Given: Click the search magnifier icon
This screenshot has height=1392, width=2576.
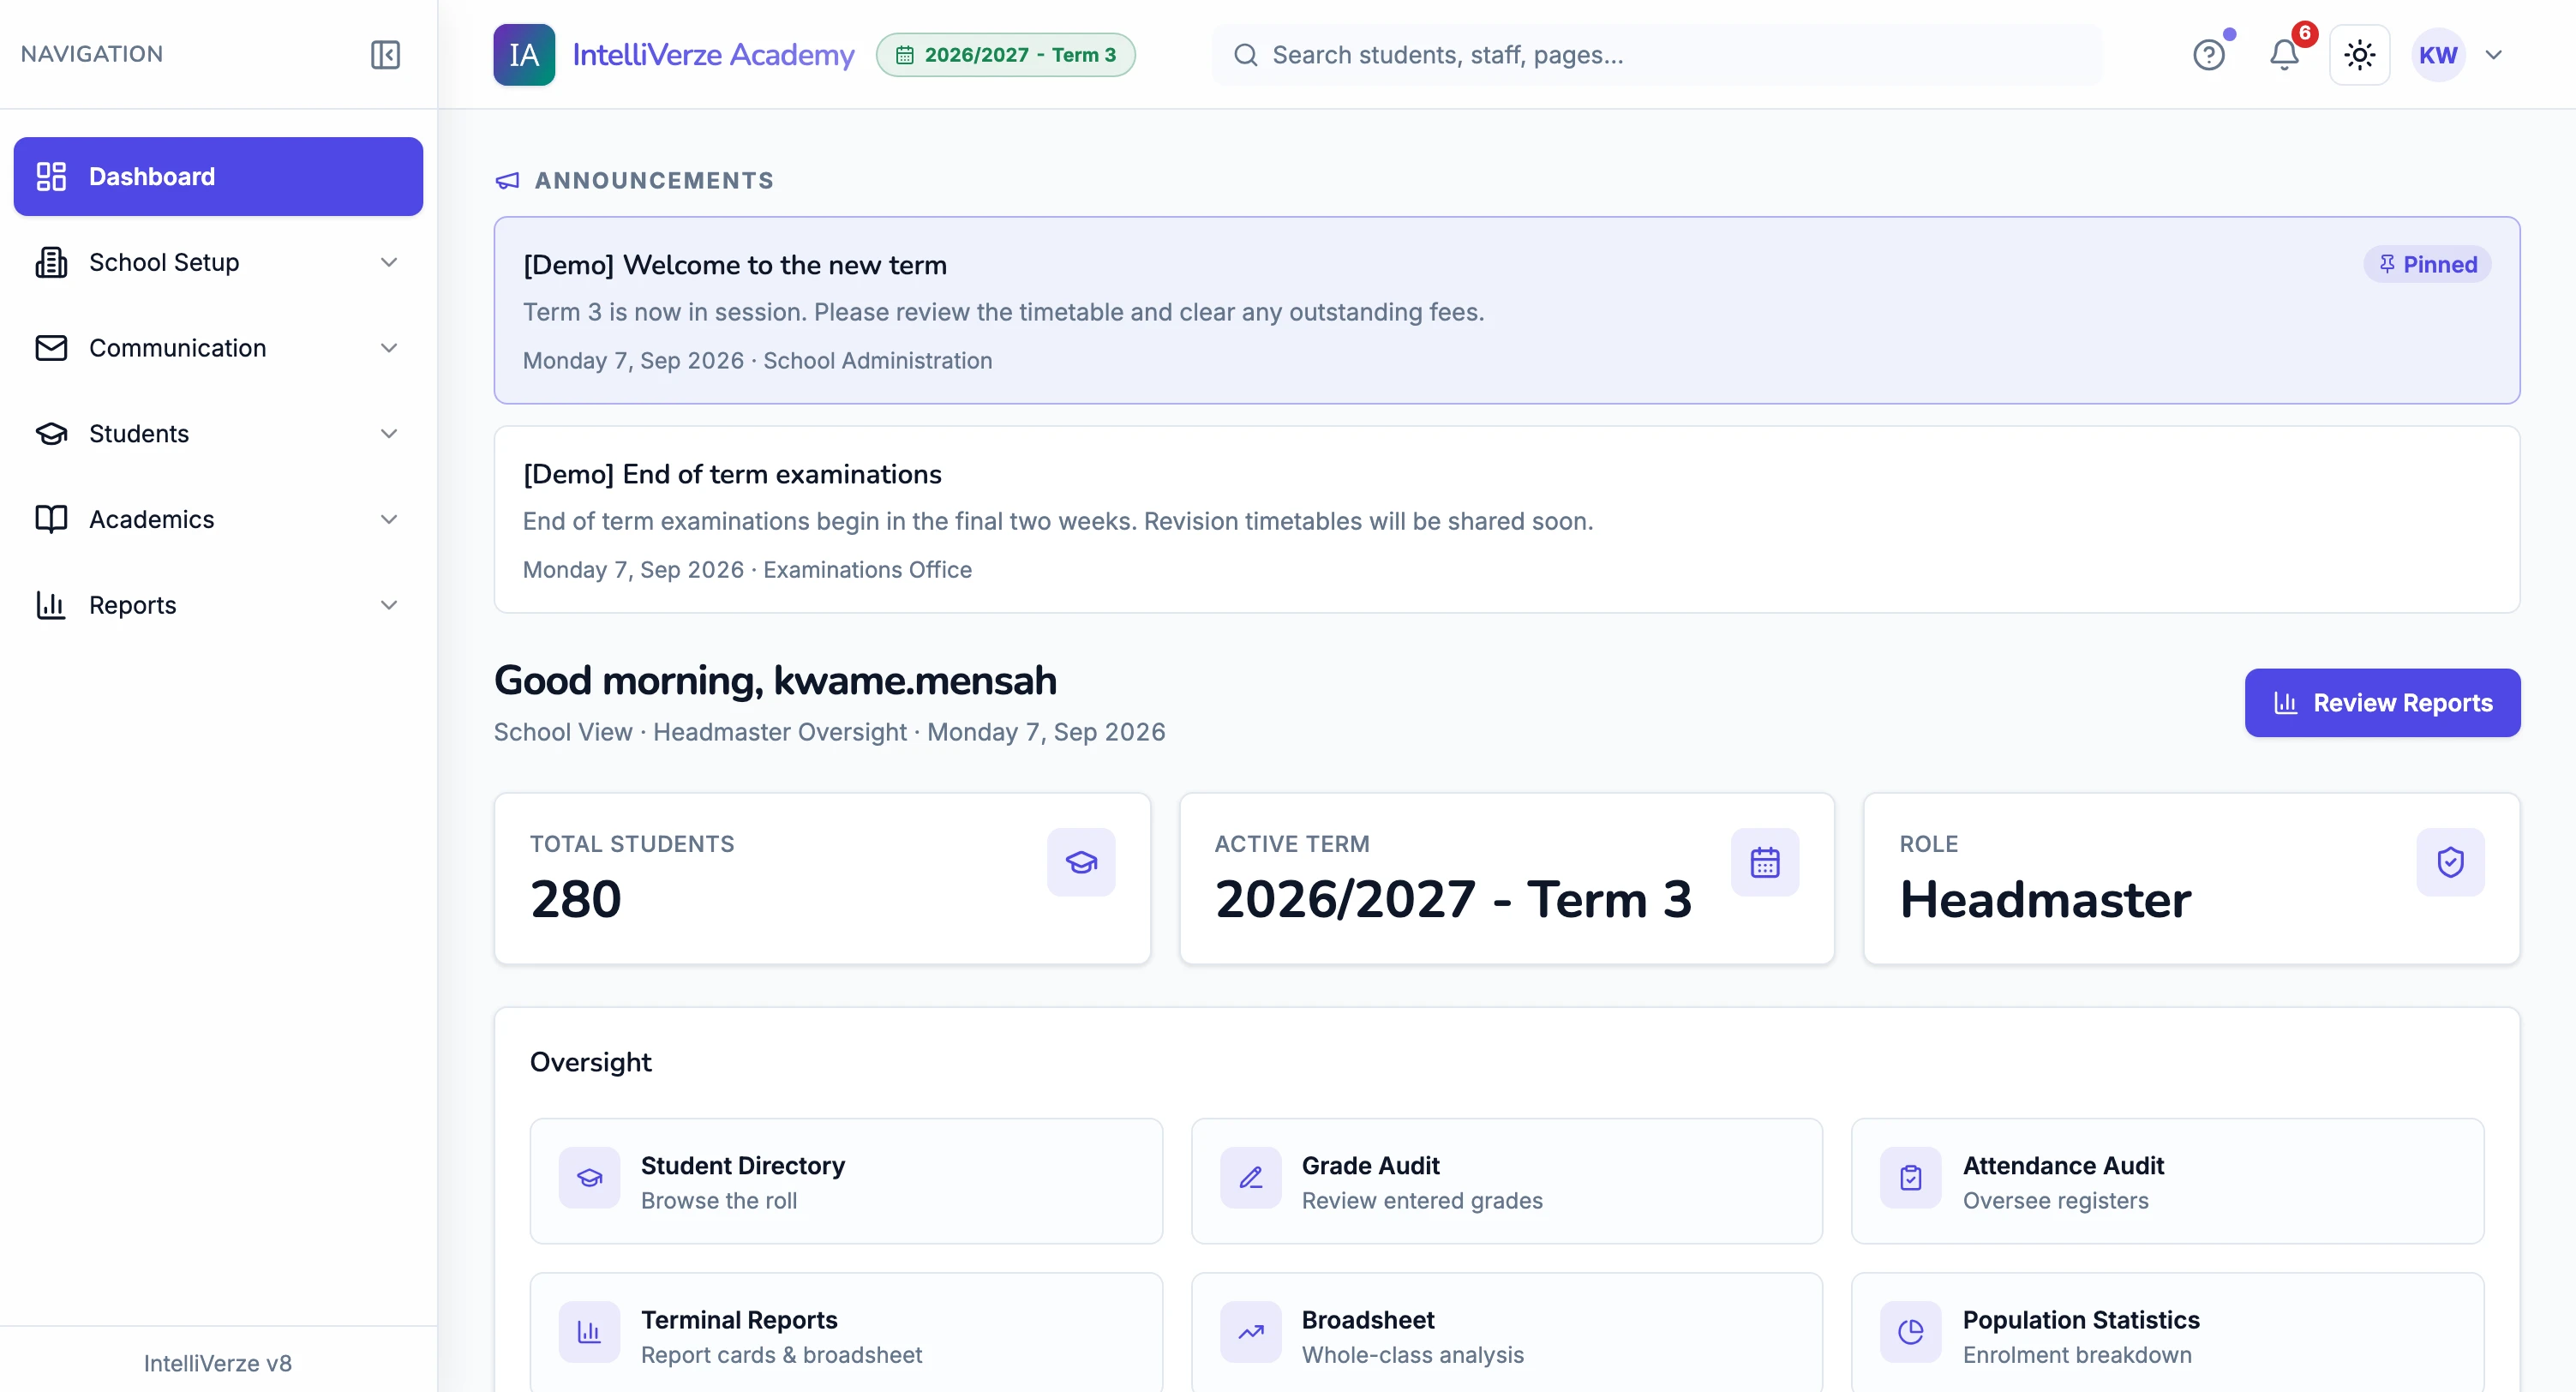Looking at the screenshot, I should tap(1245, 55).
